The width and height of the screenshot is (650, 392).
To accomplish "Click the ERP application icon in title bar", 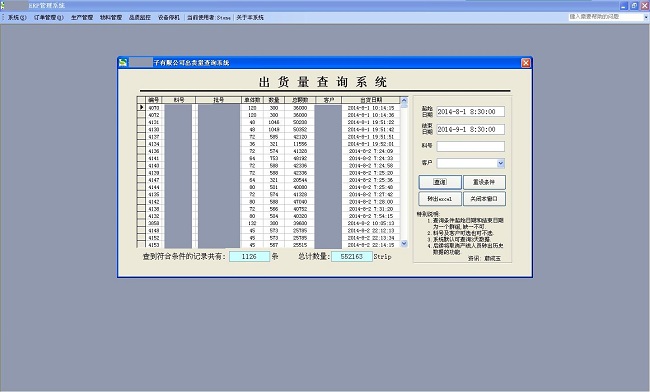I will [x=2, y=5].
